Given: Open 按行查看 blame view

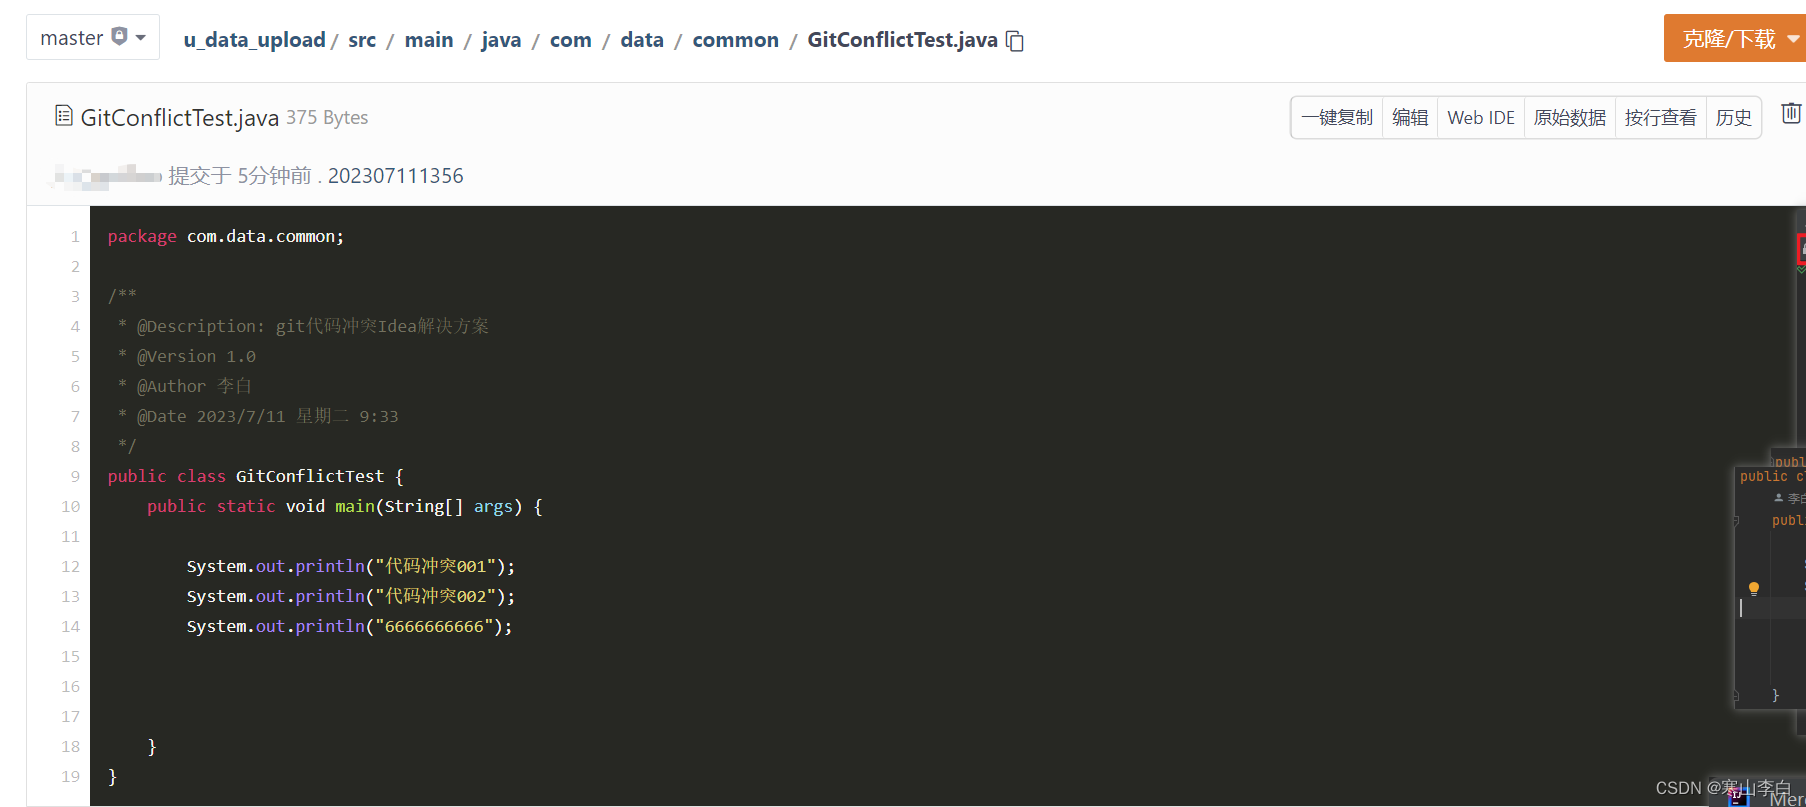Looking at the screenshot, I should point(1661,118).
